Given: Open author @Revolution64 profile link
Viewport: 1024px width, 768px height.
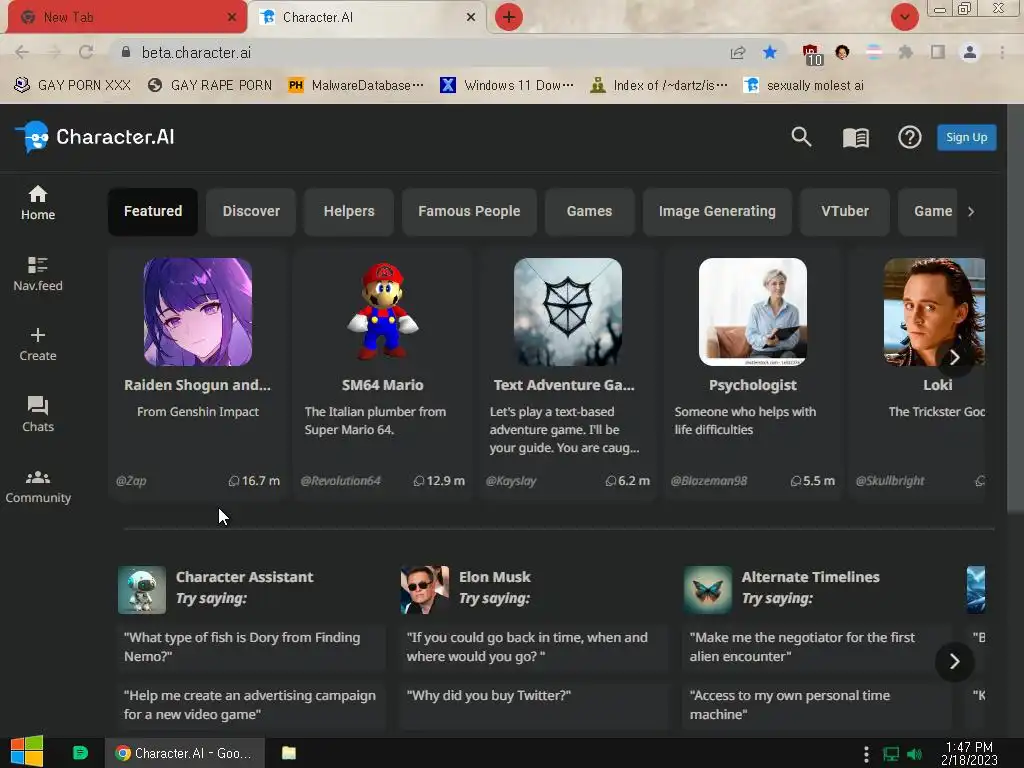Looking at the screenshot, I should [x=340, y=481].
